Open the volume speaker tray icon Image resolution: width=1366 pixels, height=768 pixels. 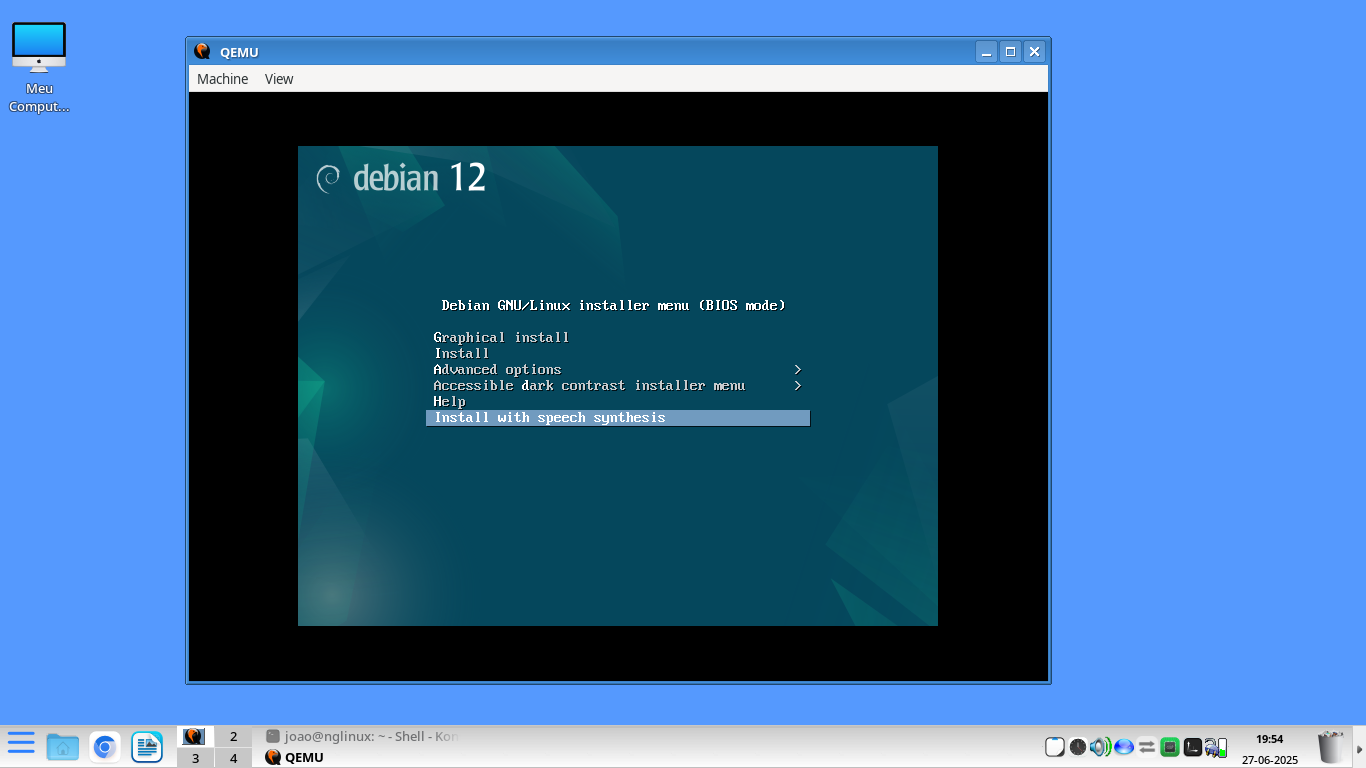[x=1100, y=747]
